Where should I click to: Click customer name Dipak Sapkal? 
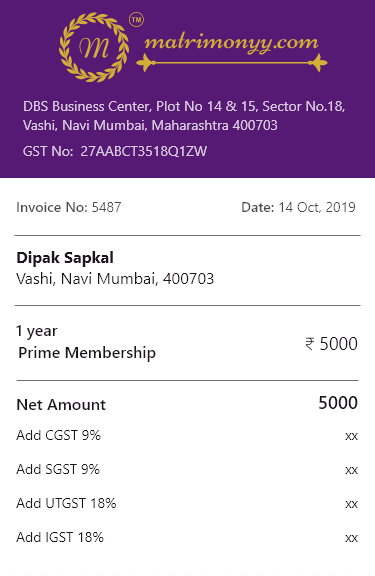[65, 258]
